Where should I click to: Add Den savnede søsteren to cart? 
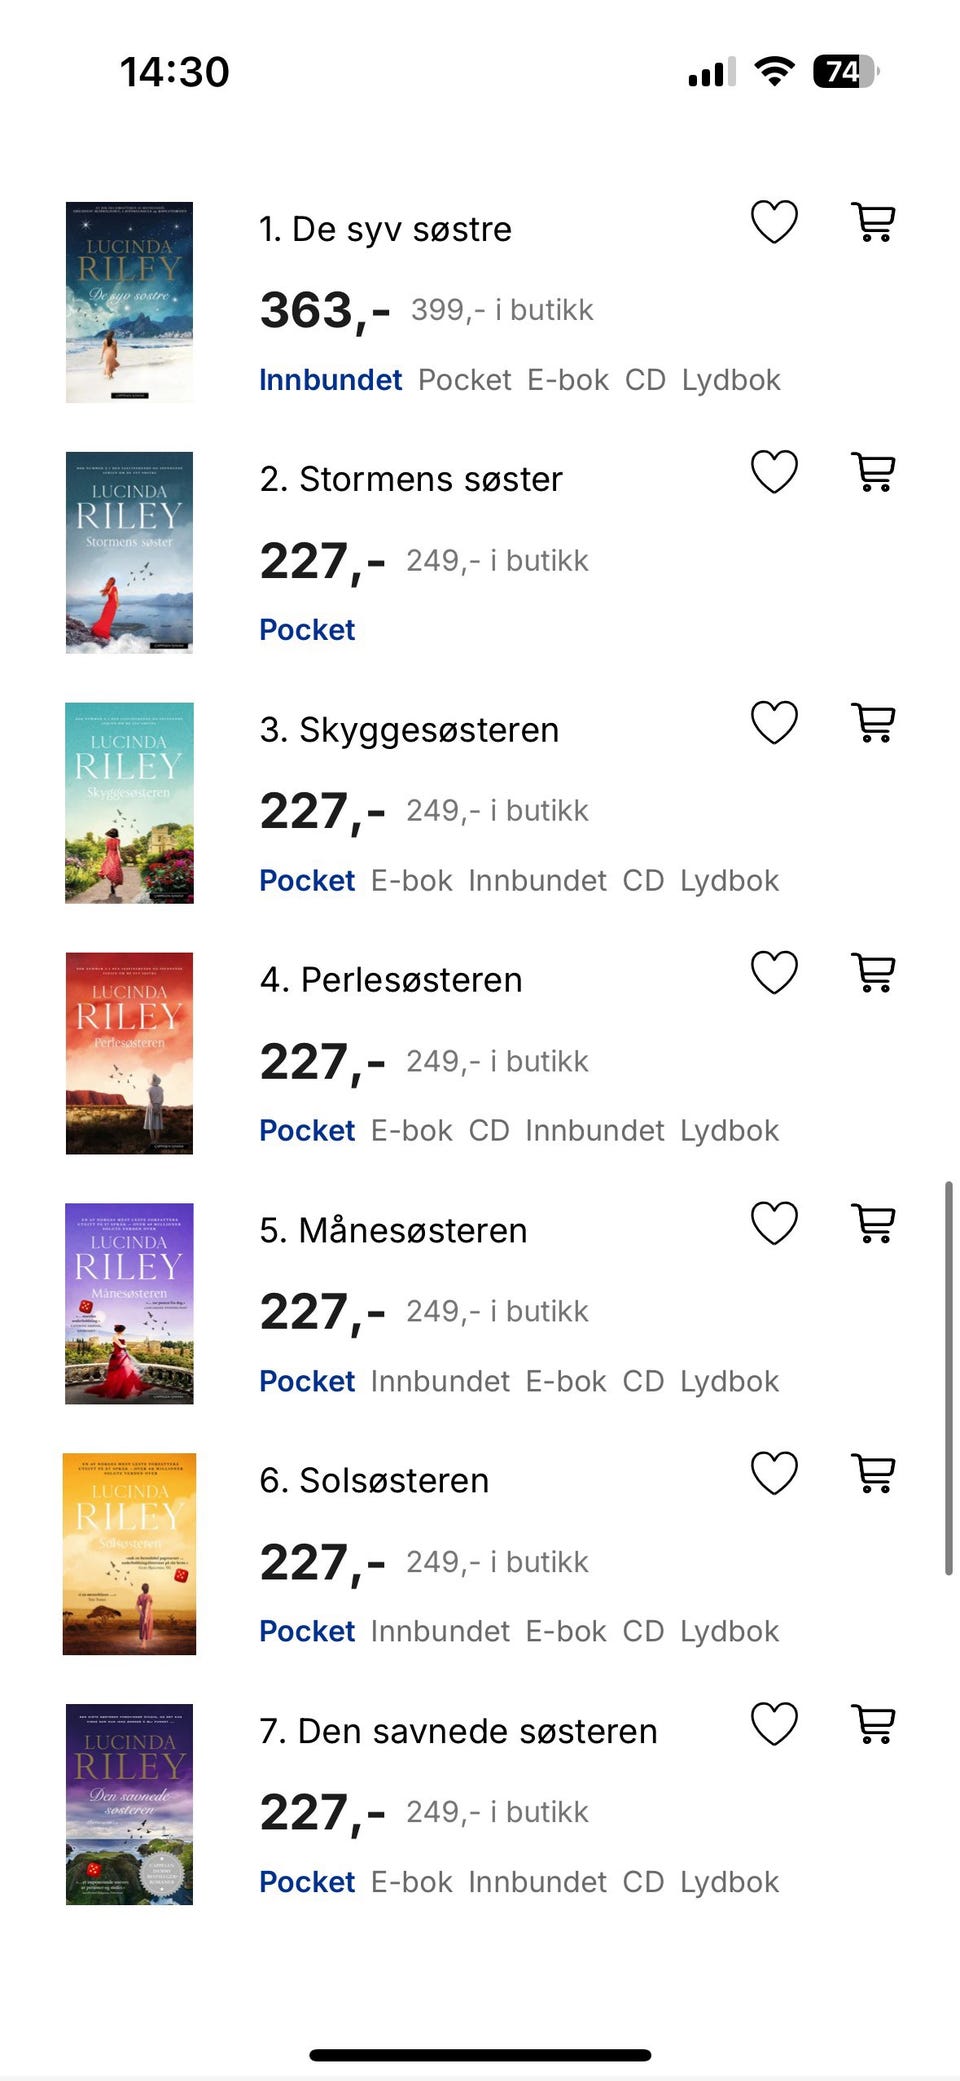(873, 1724)
